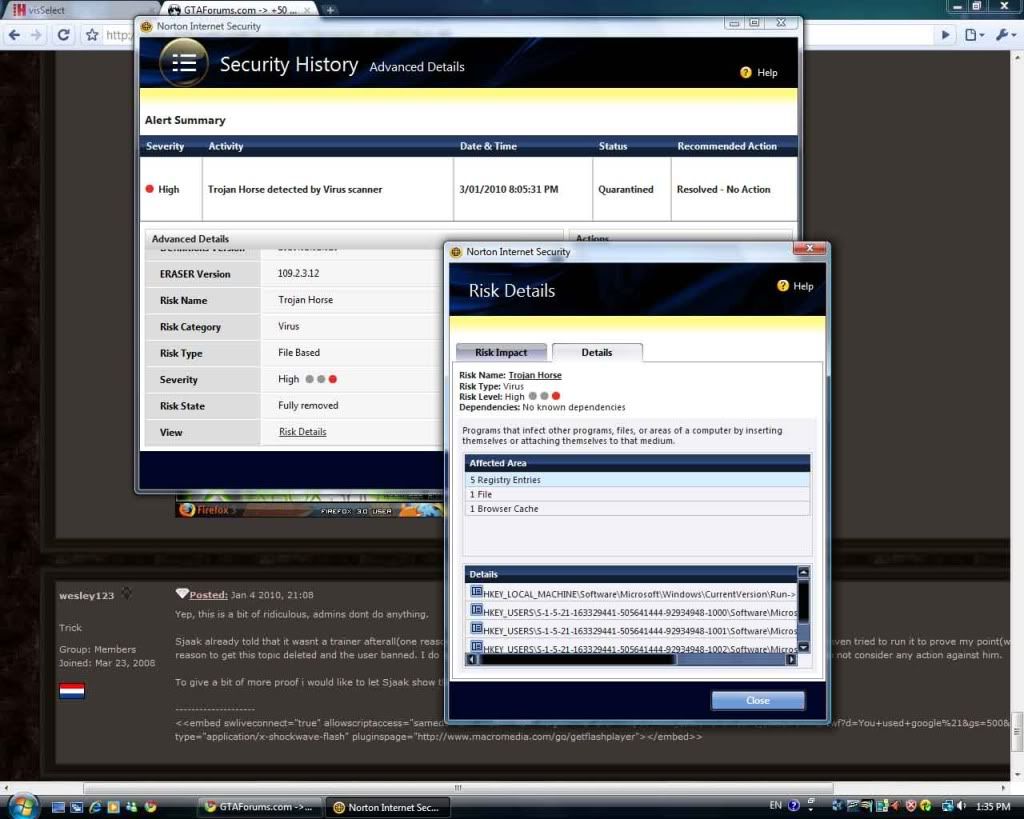Image resolution: width=1024 pixels, height=819 pixels.
Task: Select the 1 File affected area row
Action: [x=637, y=494]
